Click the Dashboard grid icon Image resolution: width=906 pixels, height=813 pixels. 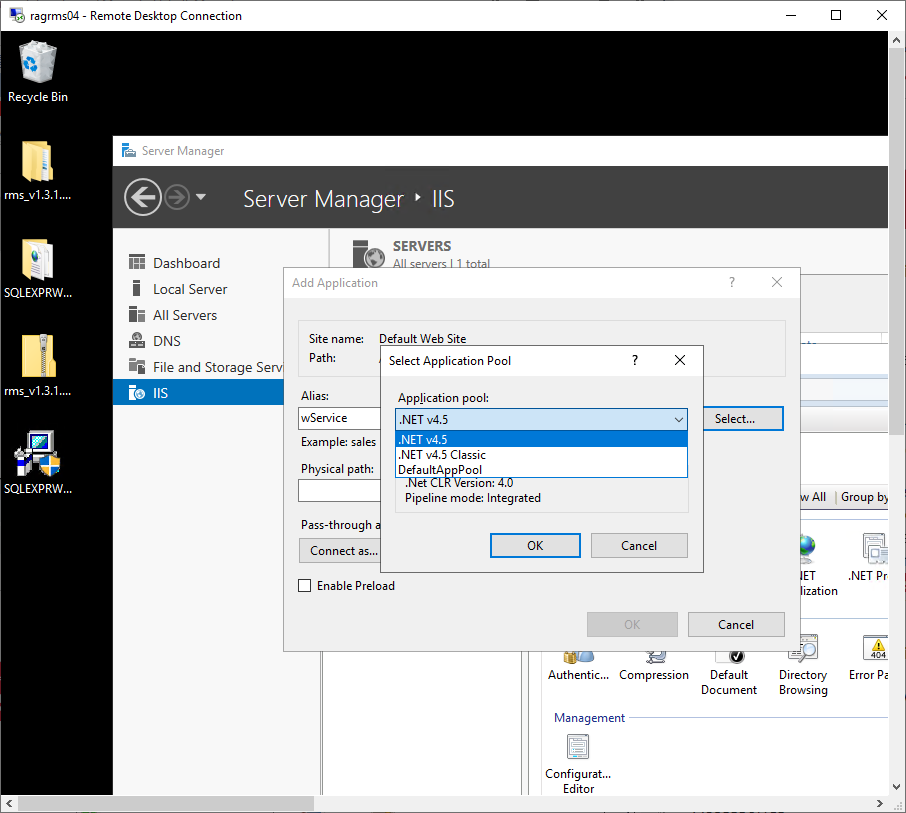pos(137,262)
